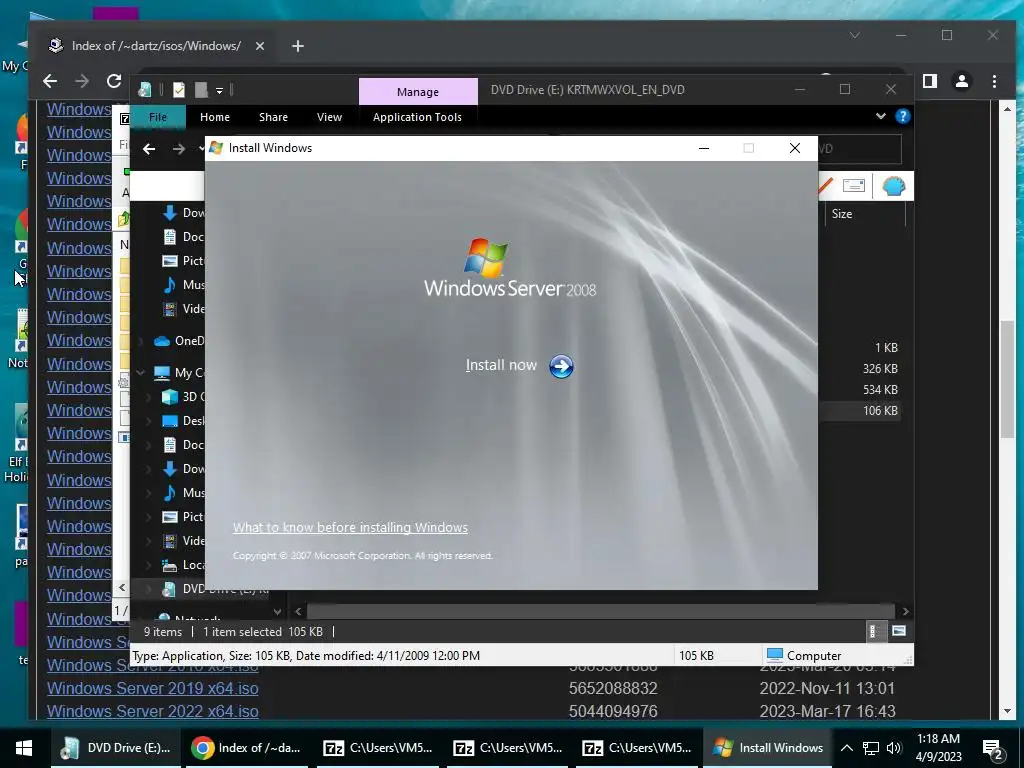The height and width of the screenshot is (768, 1024).
Task: Click the DVD drive icon in Explorer title bar
Action: [x=145, y=89]
